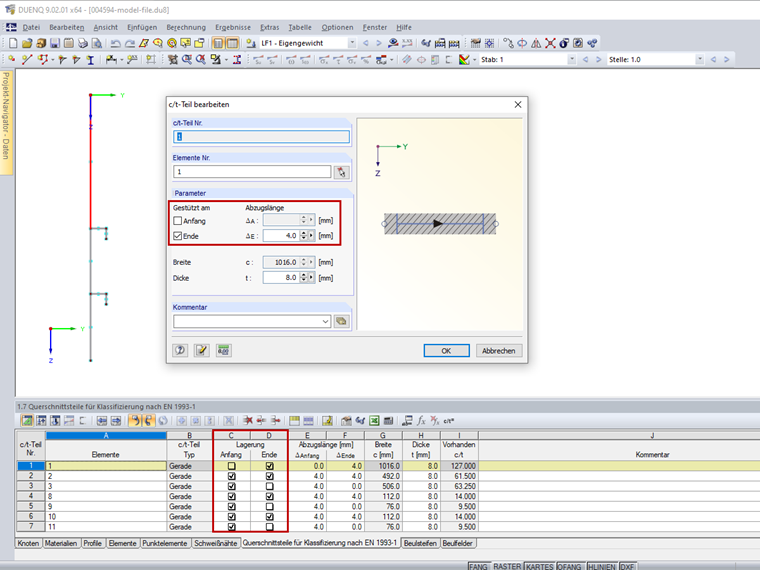760x570 pixels.
Task: Click the mirror triangles toolbar icon
Action: coord(536,43)
